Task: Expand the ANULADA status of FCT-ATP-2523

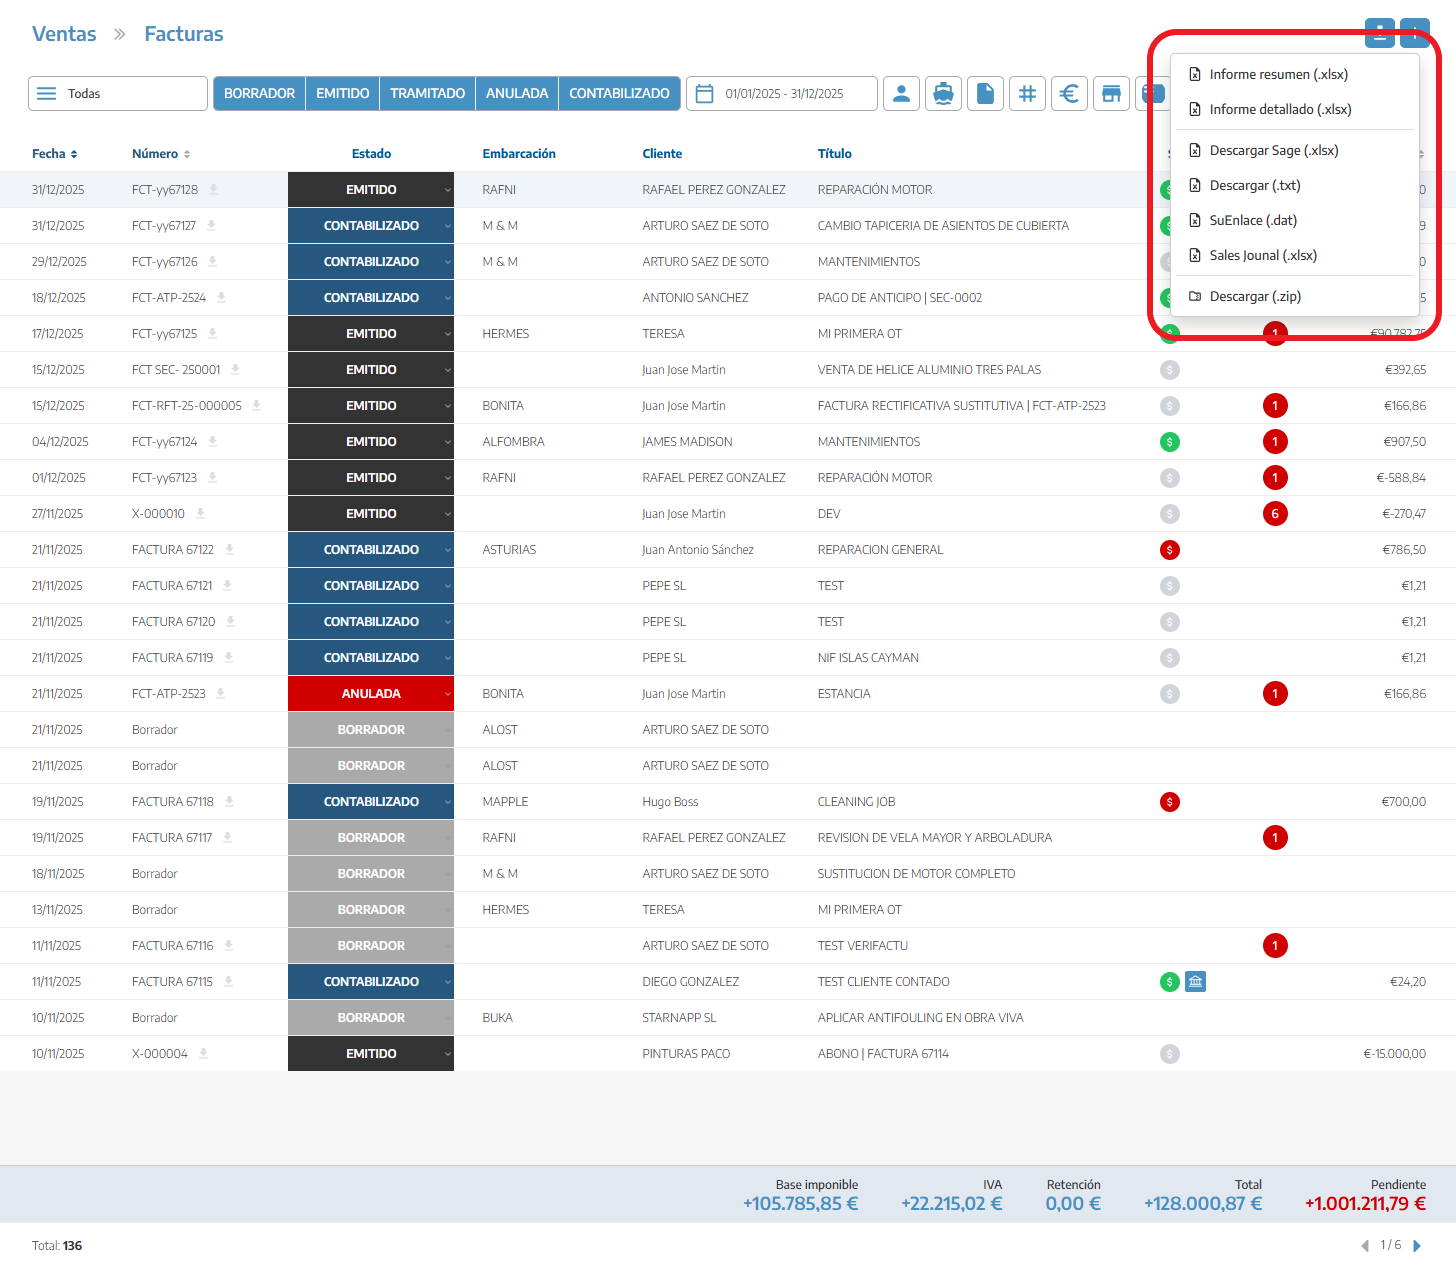Action: pos(371,694)
